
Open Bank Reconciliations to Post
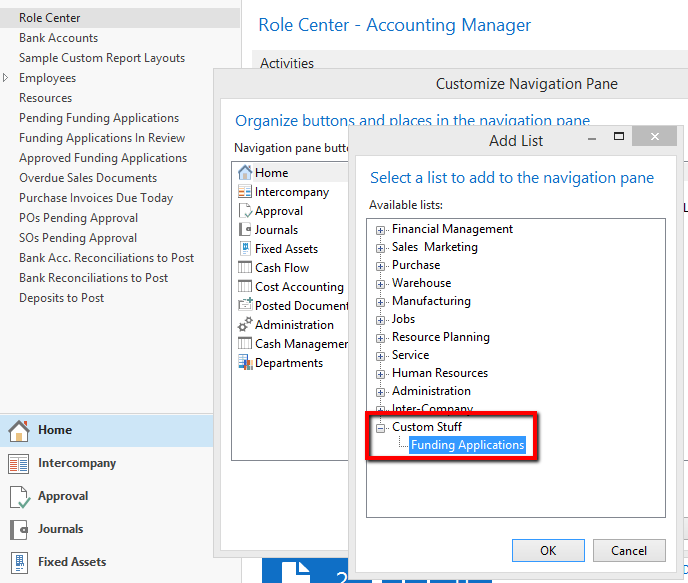[93, 278]
